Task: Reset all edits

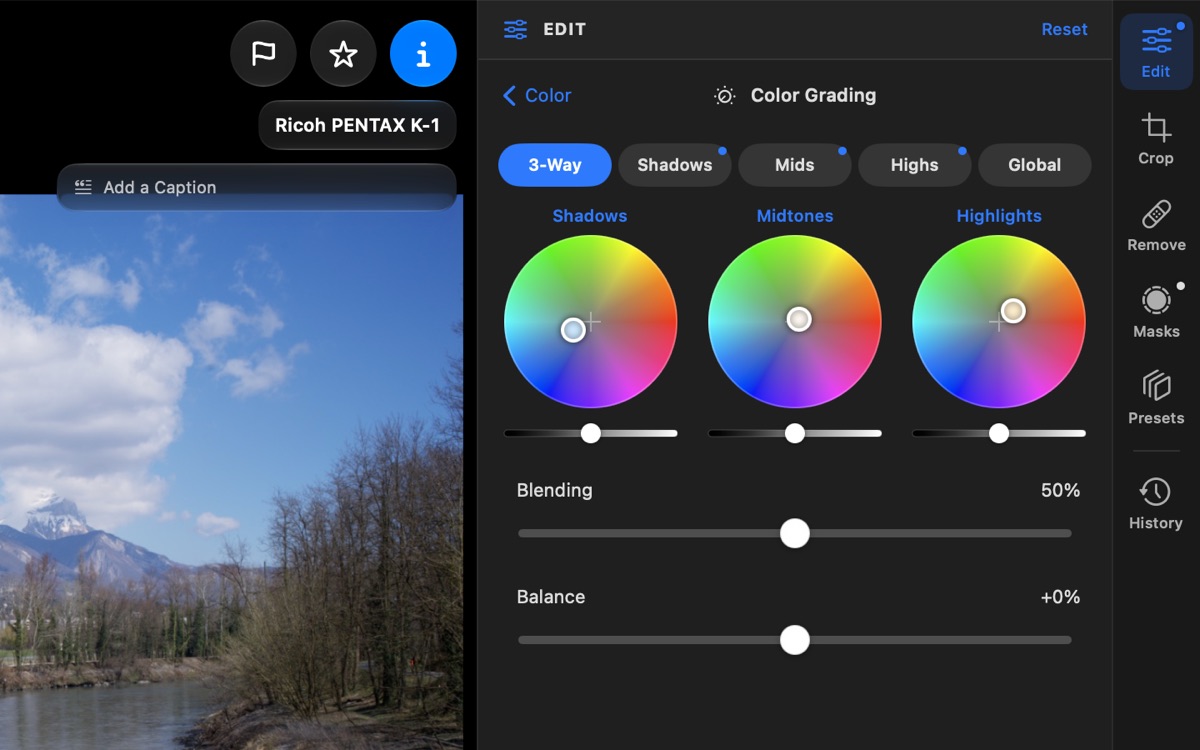Action: coord(1064,29)
